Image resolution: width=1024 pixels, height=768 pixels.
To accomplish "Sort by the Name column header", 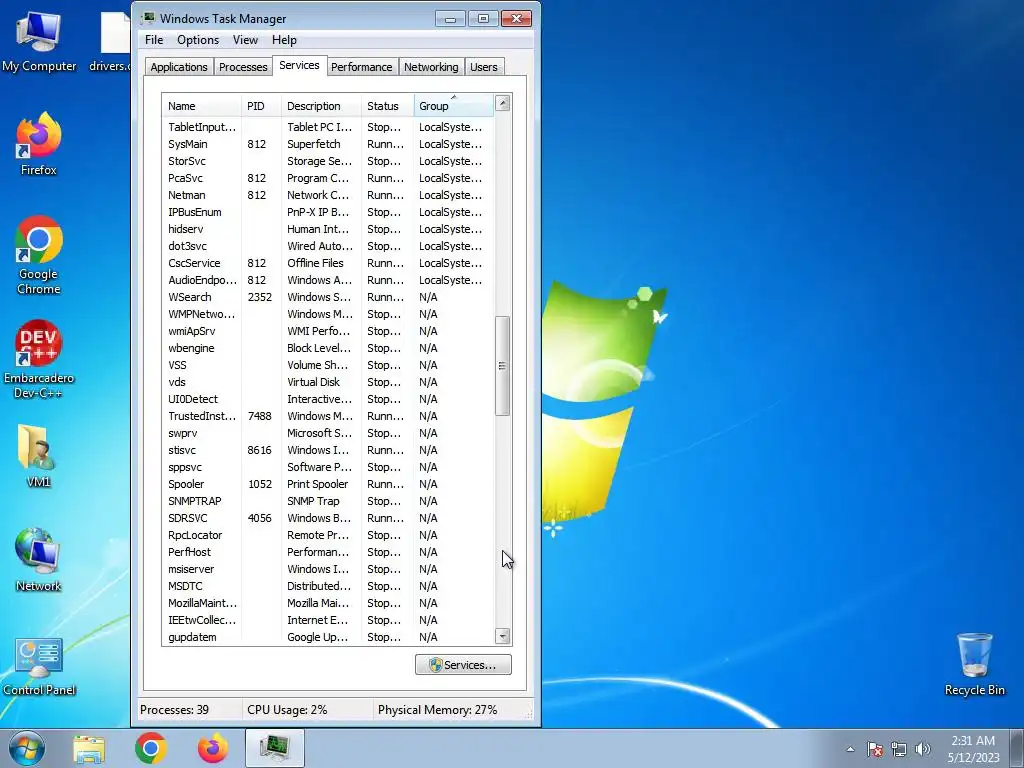I will pos(201,106).
